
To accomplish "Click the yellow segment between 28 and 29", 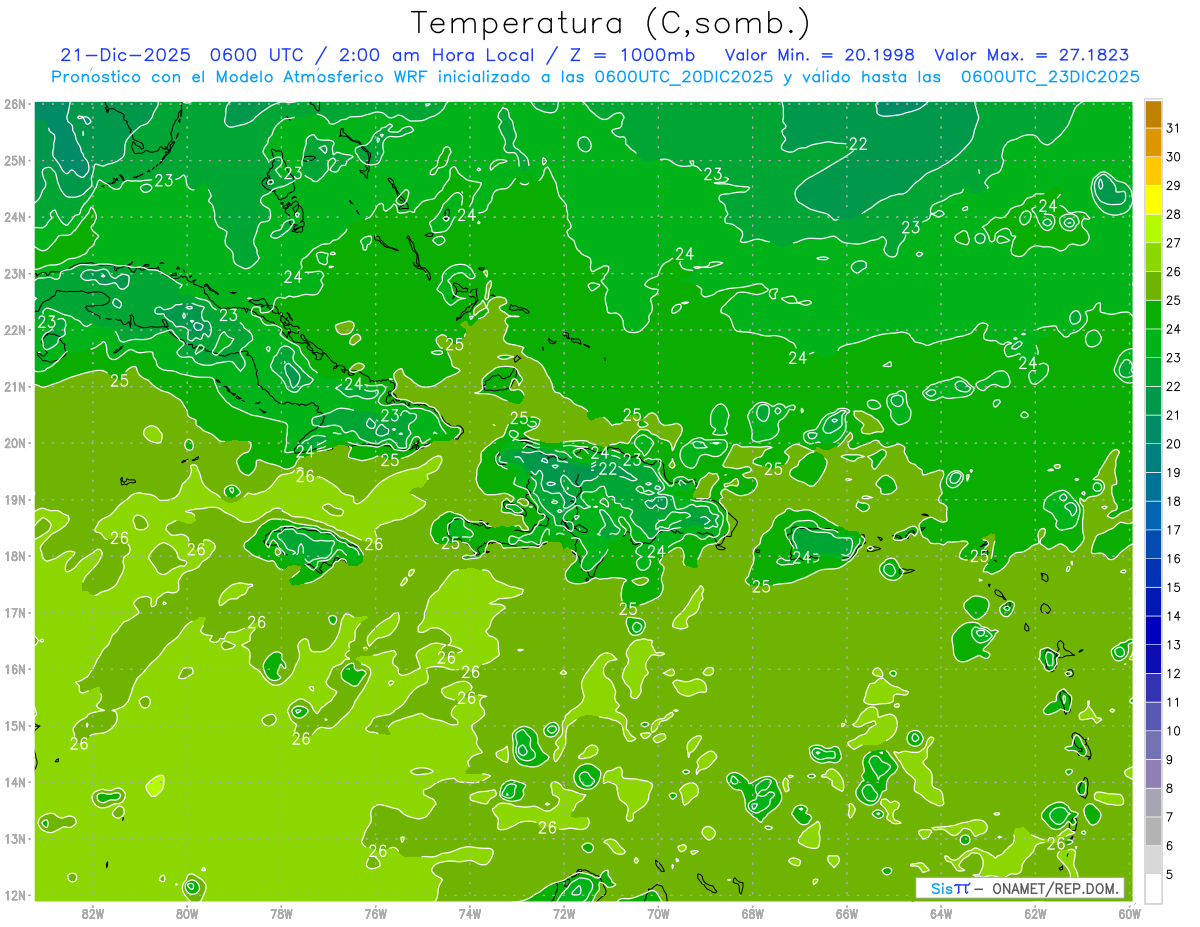I will coord(1153,201).
